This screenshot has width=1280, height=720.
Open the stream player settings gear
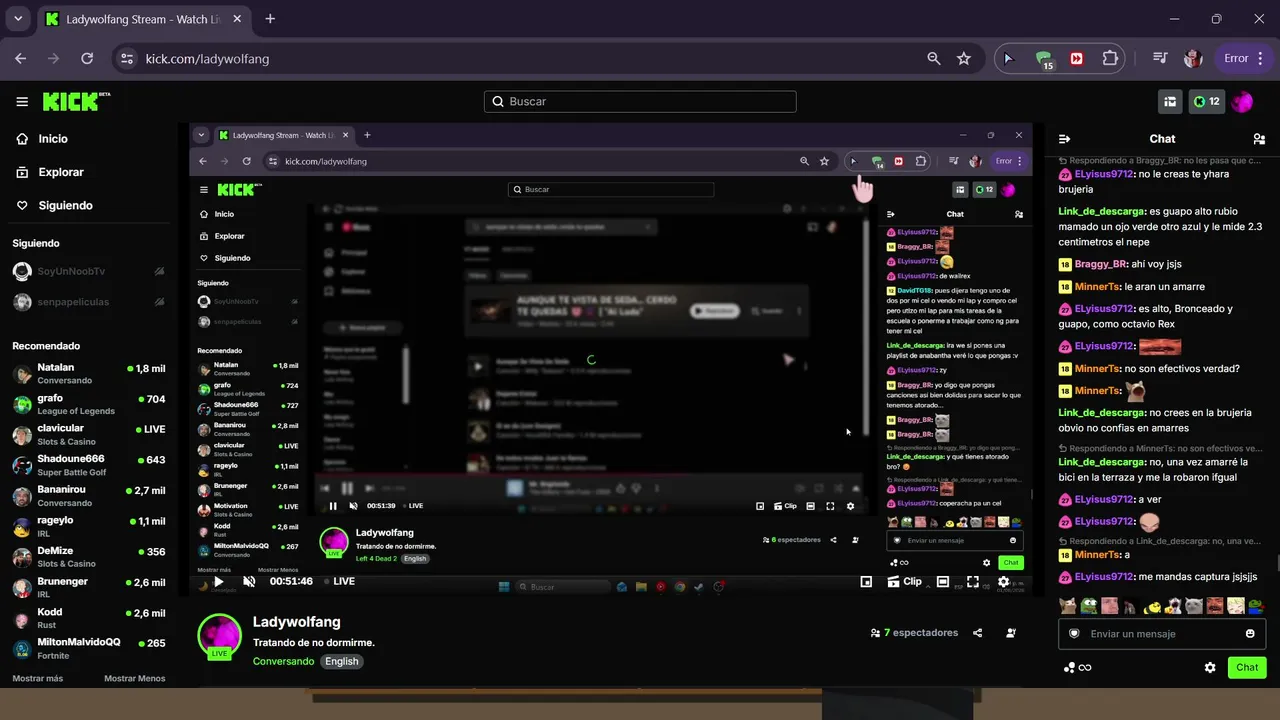(x=1003, y=581)
